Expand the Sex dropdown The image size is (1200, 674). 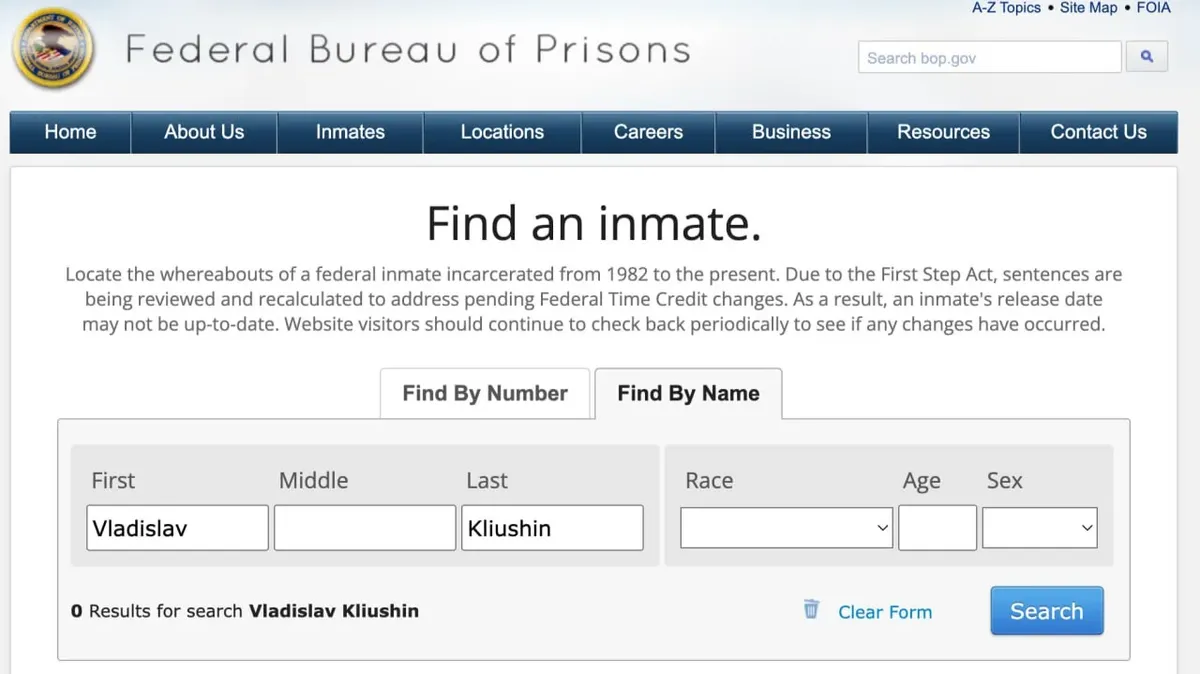coord(1039,528)
